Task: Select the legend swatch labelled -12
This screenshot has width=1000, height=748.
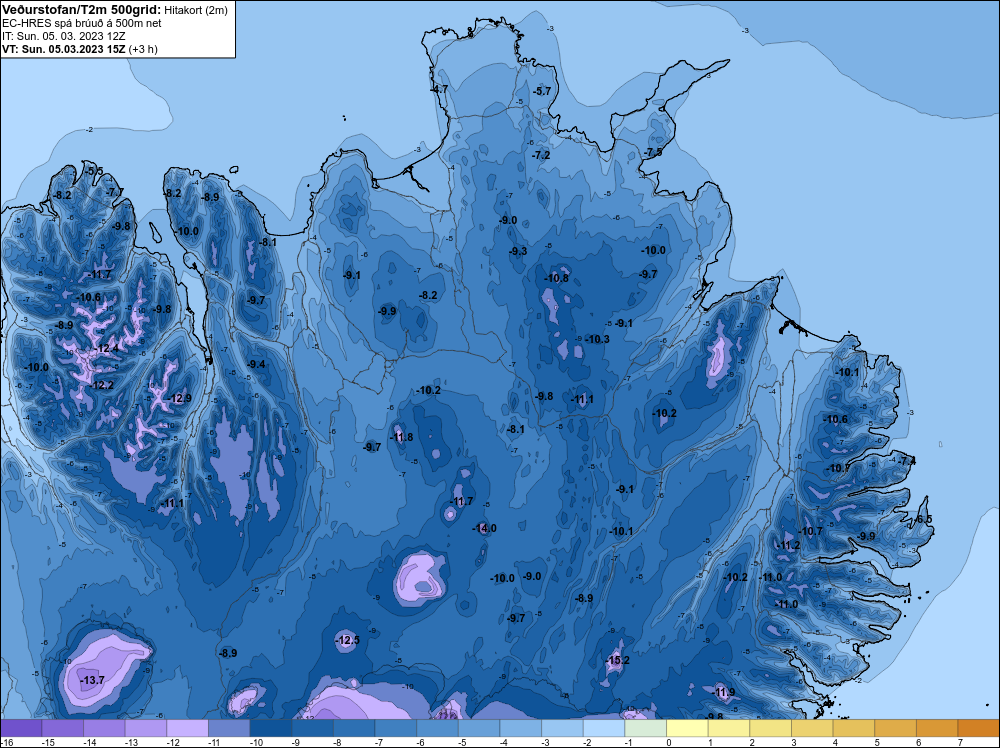Action: pyautogui.click(x=188, y=728)
